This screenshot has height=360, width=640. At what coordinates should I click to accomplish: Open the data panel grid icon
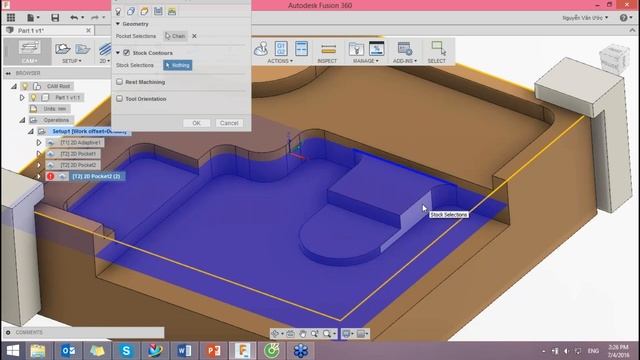click(x=11, y=18)
